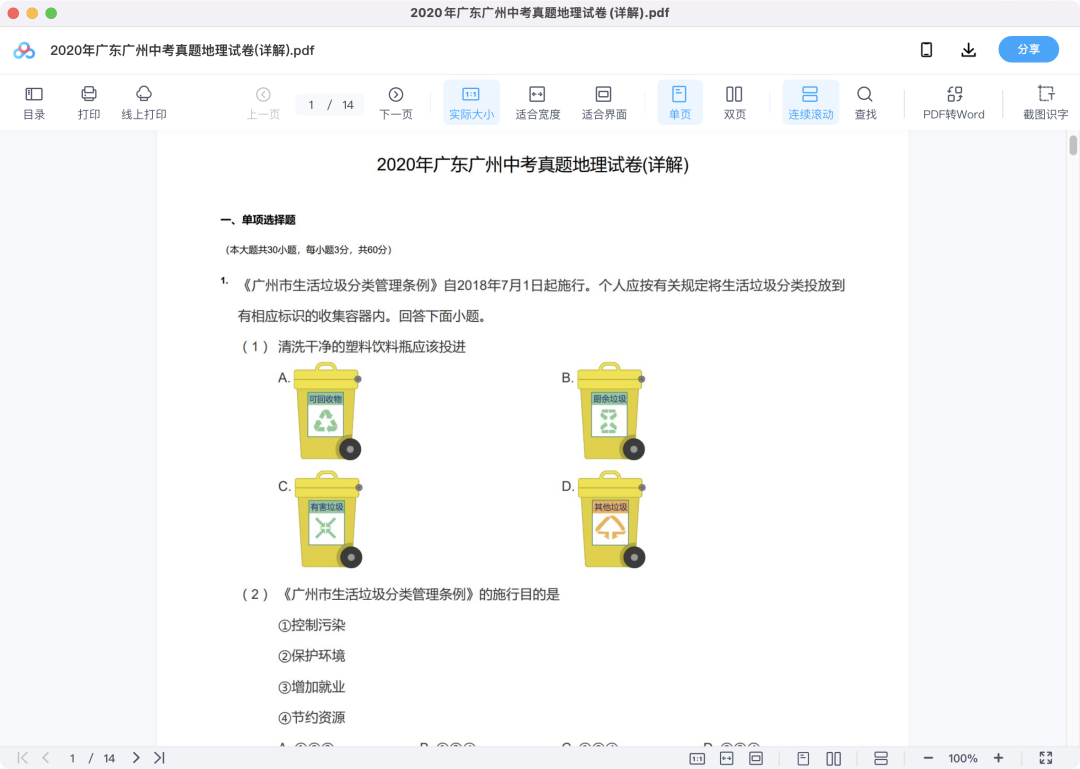Image resolution: width=1080 pixels, height=769 pixels.
Task: Toggle 连续滚动 continuous scrolling
Action: pyautogui.click(x=811, y=103)
